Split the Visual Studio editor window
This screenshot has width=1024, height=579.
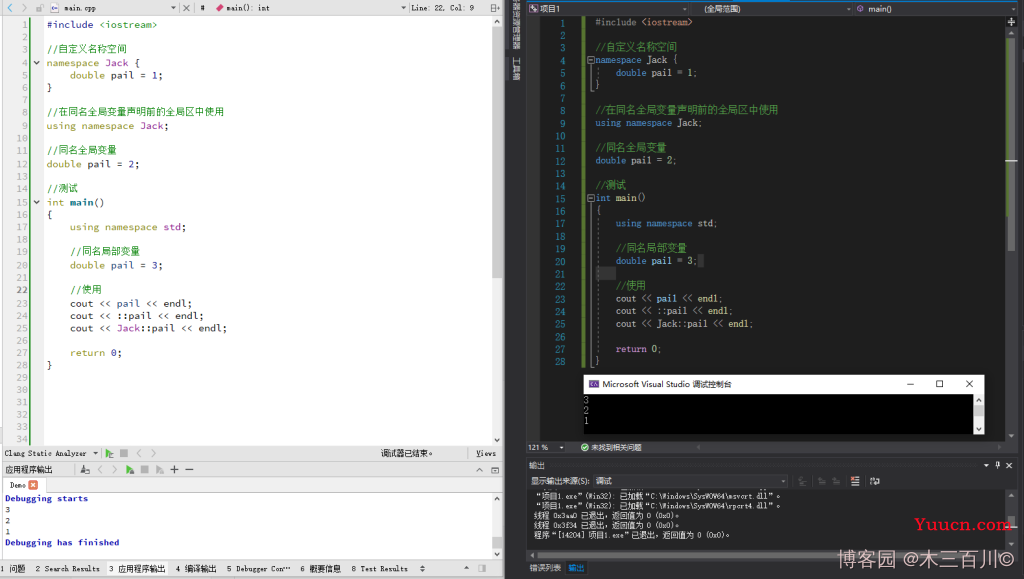point(1012,22)
